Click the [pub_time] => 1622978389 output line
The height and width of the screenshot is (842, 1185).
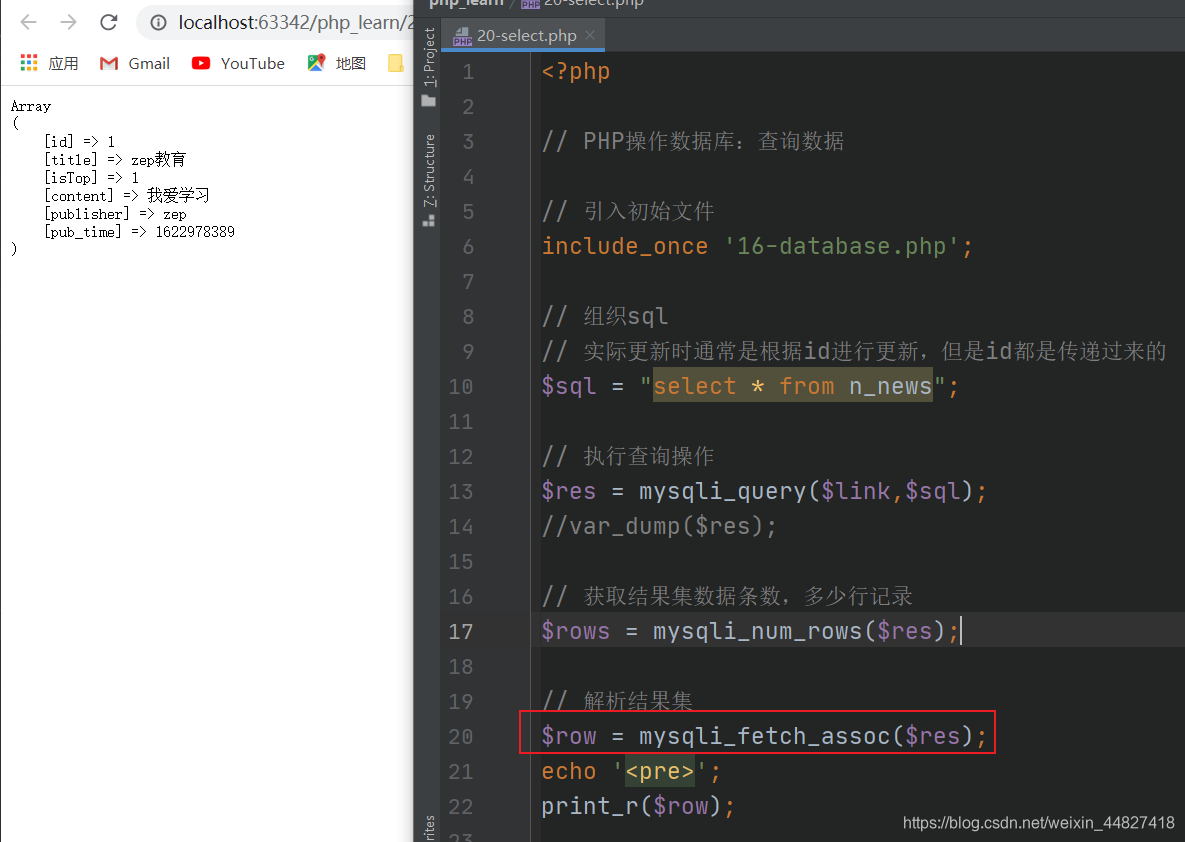[x=140, y=232]
